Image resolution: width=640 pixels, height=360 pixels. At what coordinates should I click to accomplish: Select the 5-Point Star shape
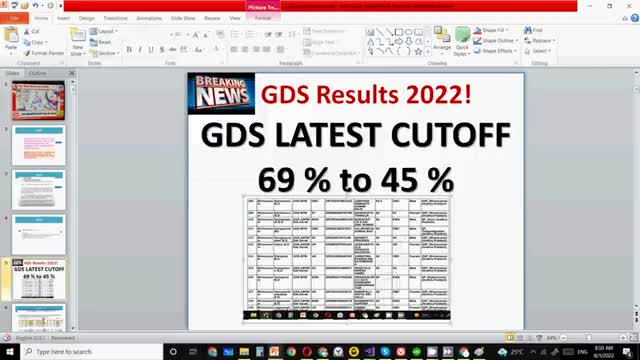click(x=418, y=51)
